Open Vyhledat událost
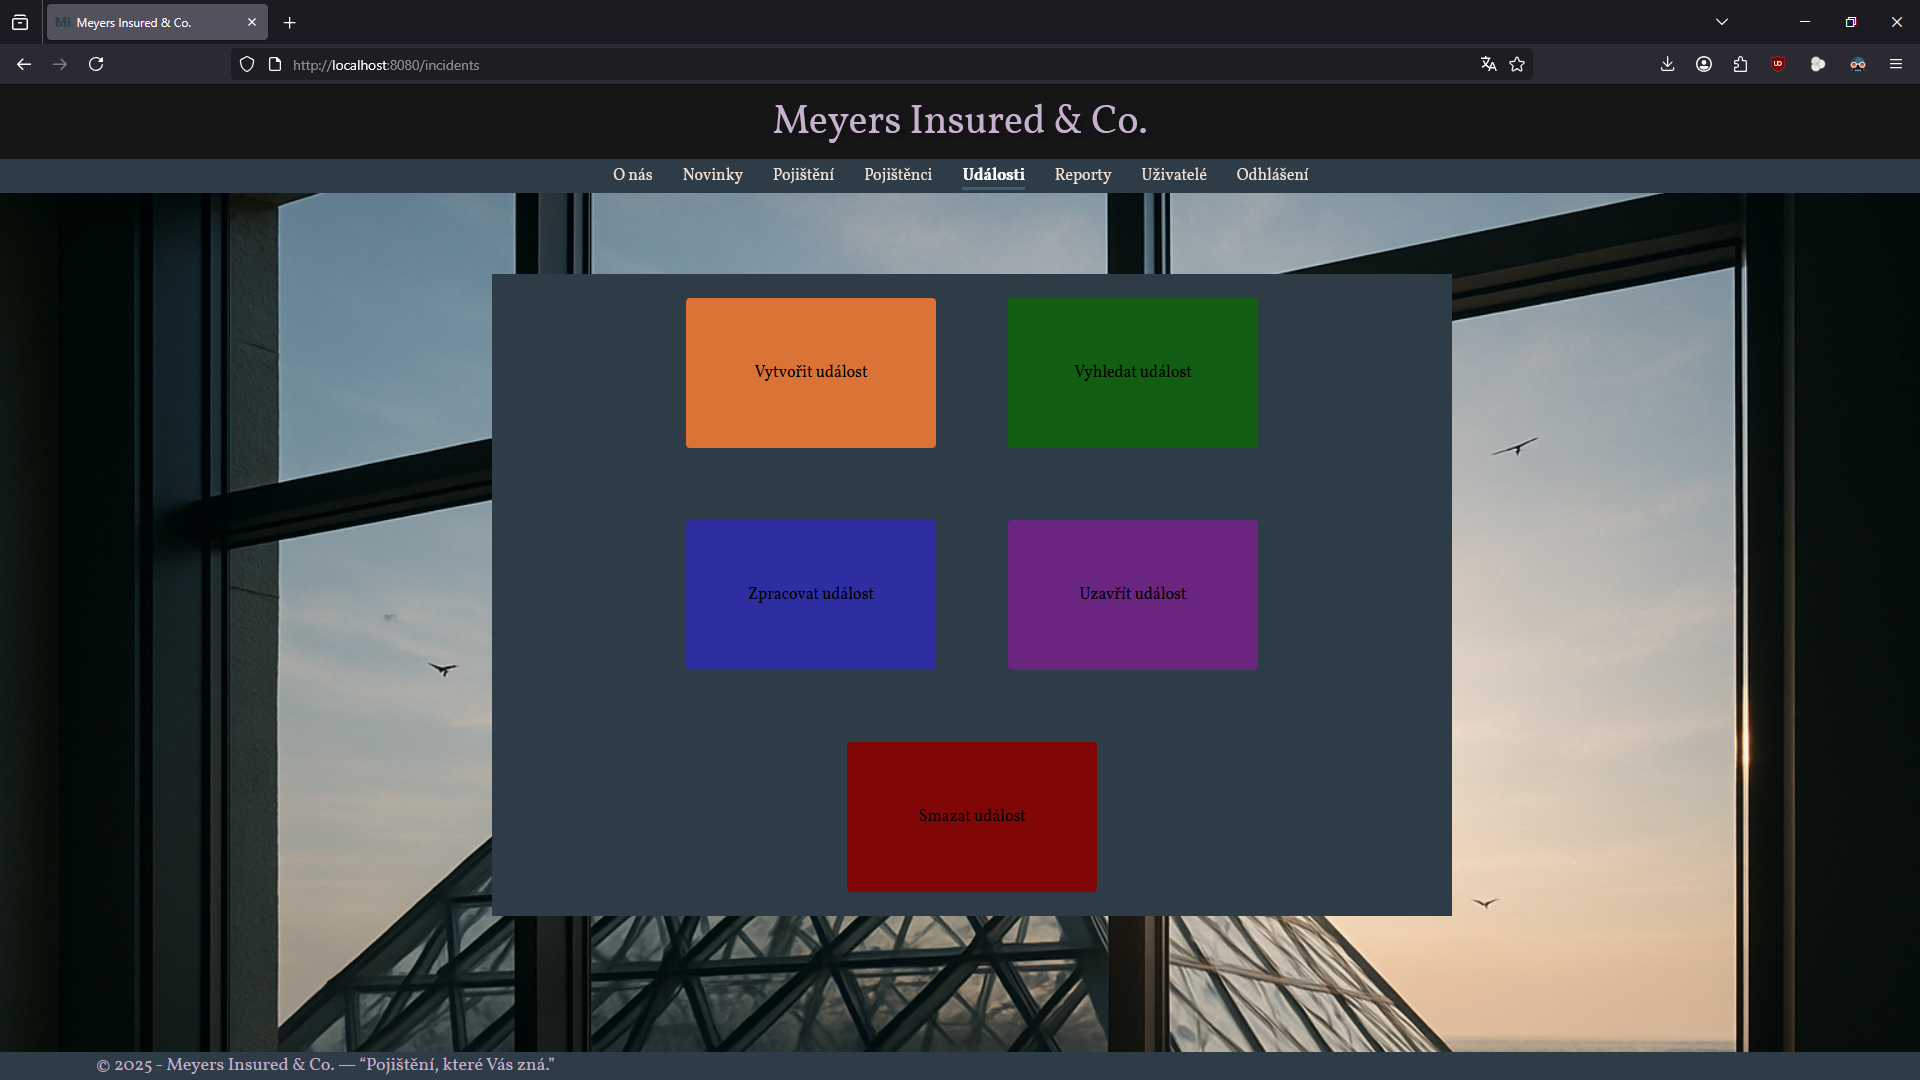 (1132, 371)
